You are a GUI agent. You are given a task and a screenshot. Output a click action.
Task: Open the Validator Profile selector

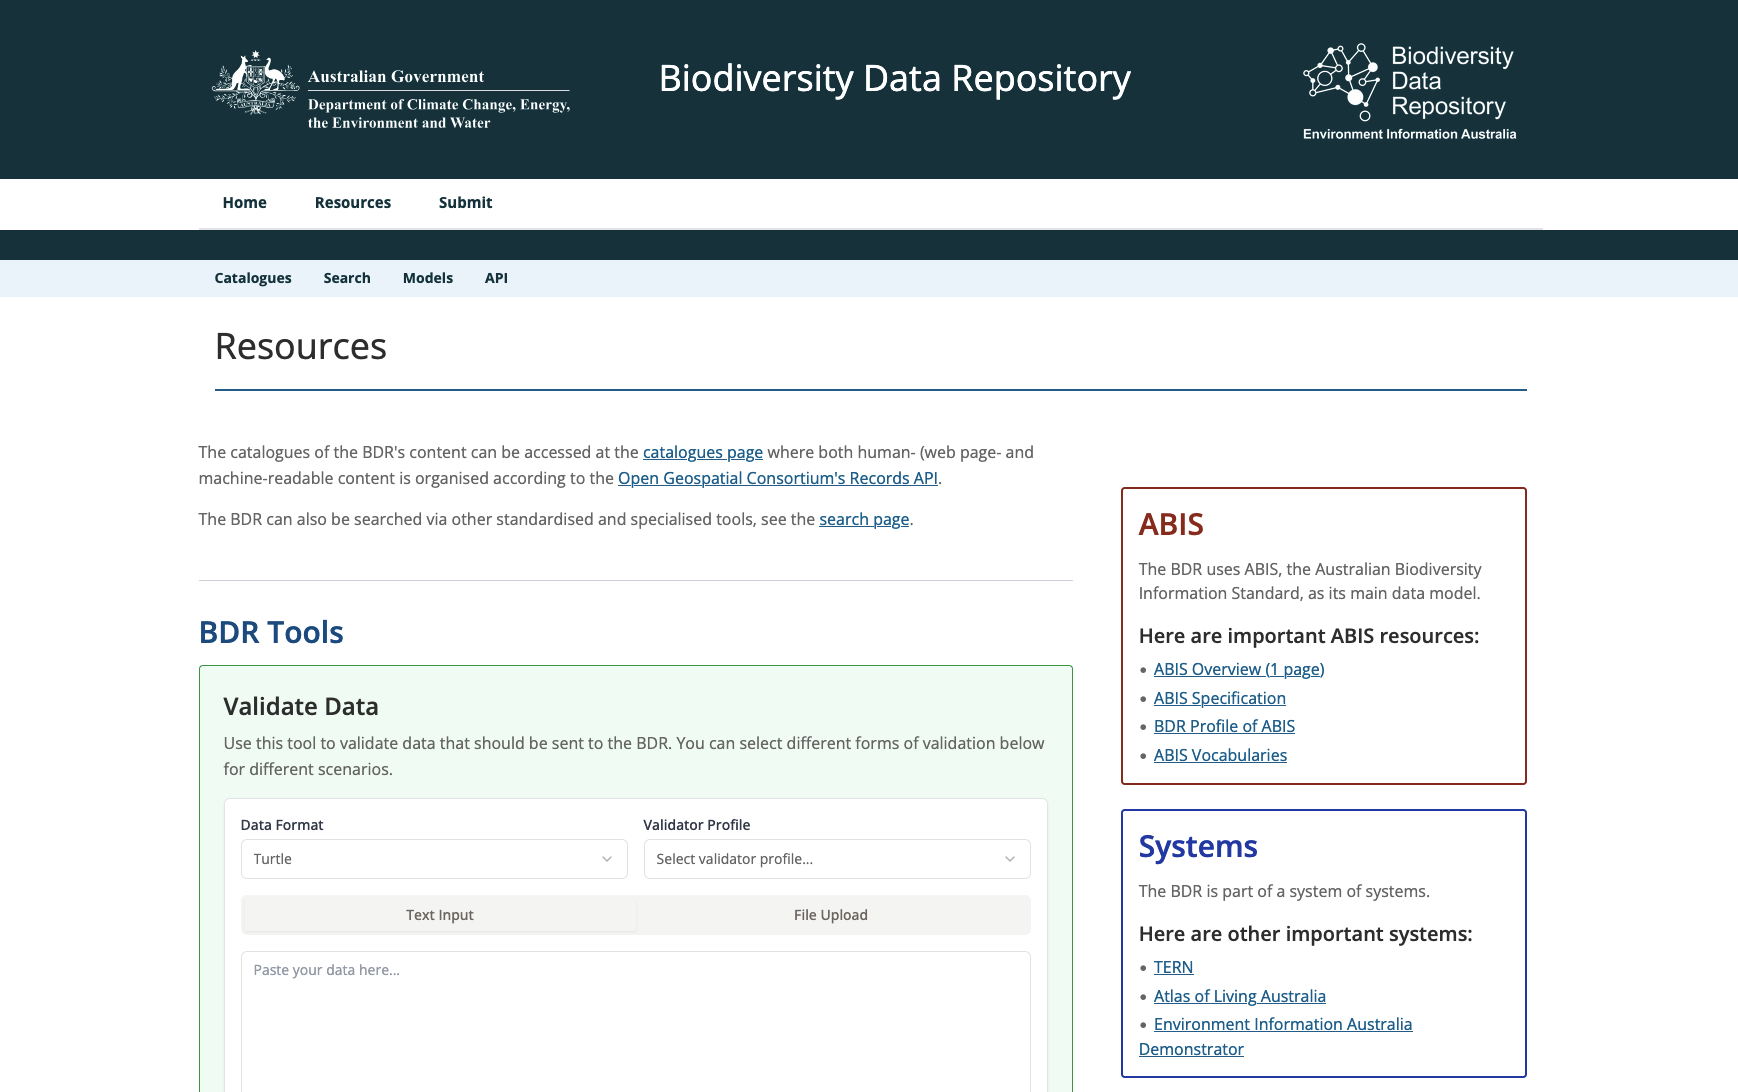(836, 858)
